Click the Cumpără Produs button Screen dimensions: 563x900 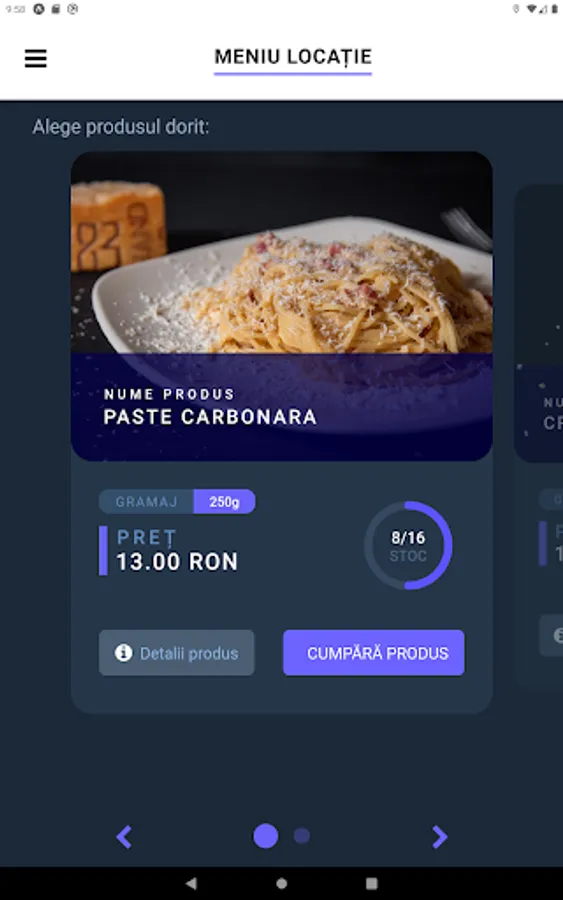coord(374,653)
